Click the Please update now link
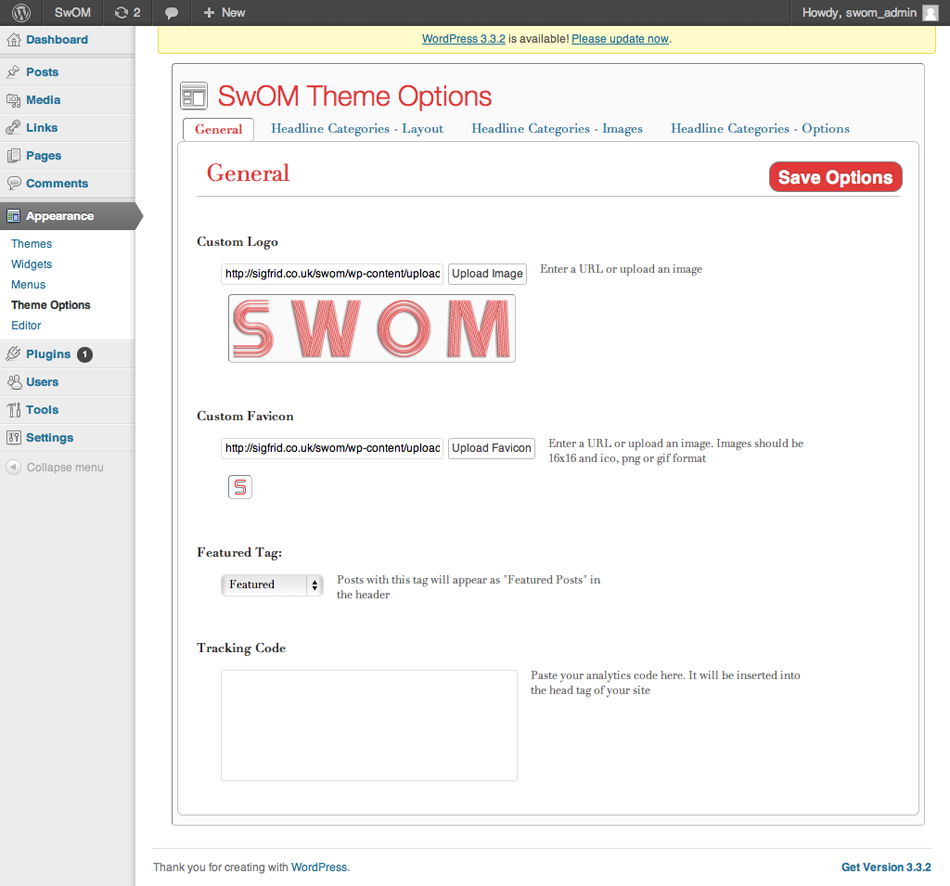950x886 pixels. point(620,39)
